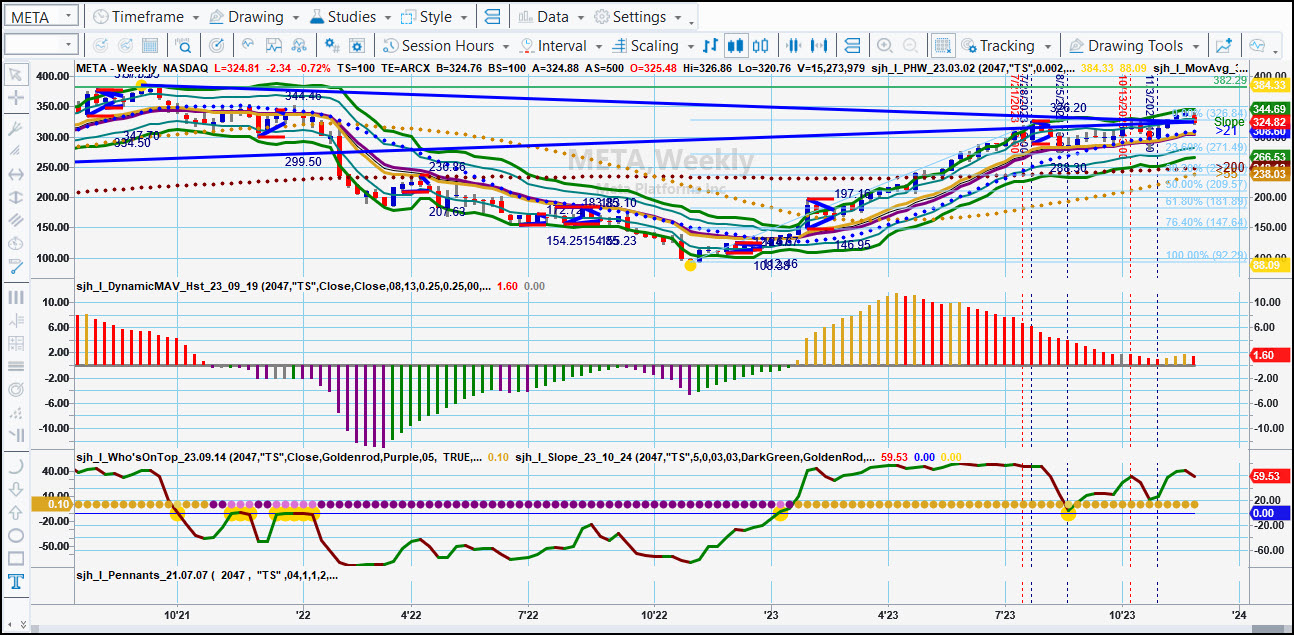Pick the rectangle drawing tool in the sidebar

[15, 559]
